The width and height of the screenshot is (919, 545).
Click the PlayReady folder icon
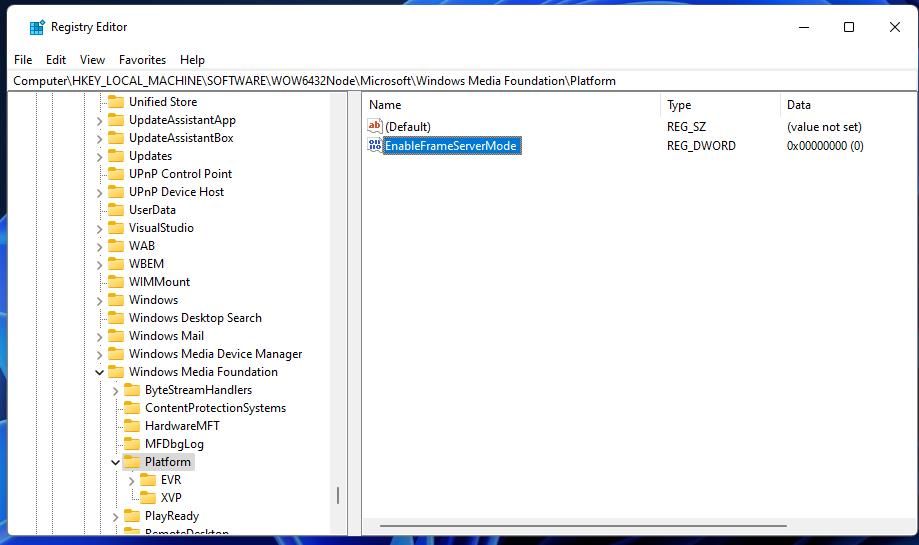pyautogui.click(x=132, y=515)
